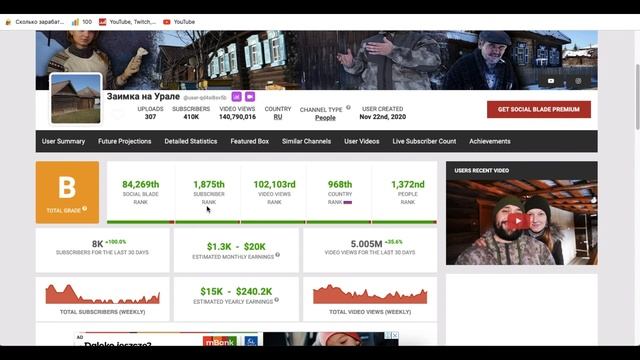Image resolution: width=640 pixels, height=360 pixels.
Task: Play the Users Recent Video
Action: tap(518, 221)
